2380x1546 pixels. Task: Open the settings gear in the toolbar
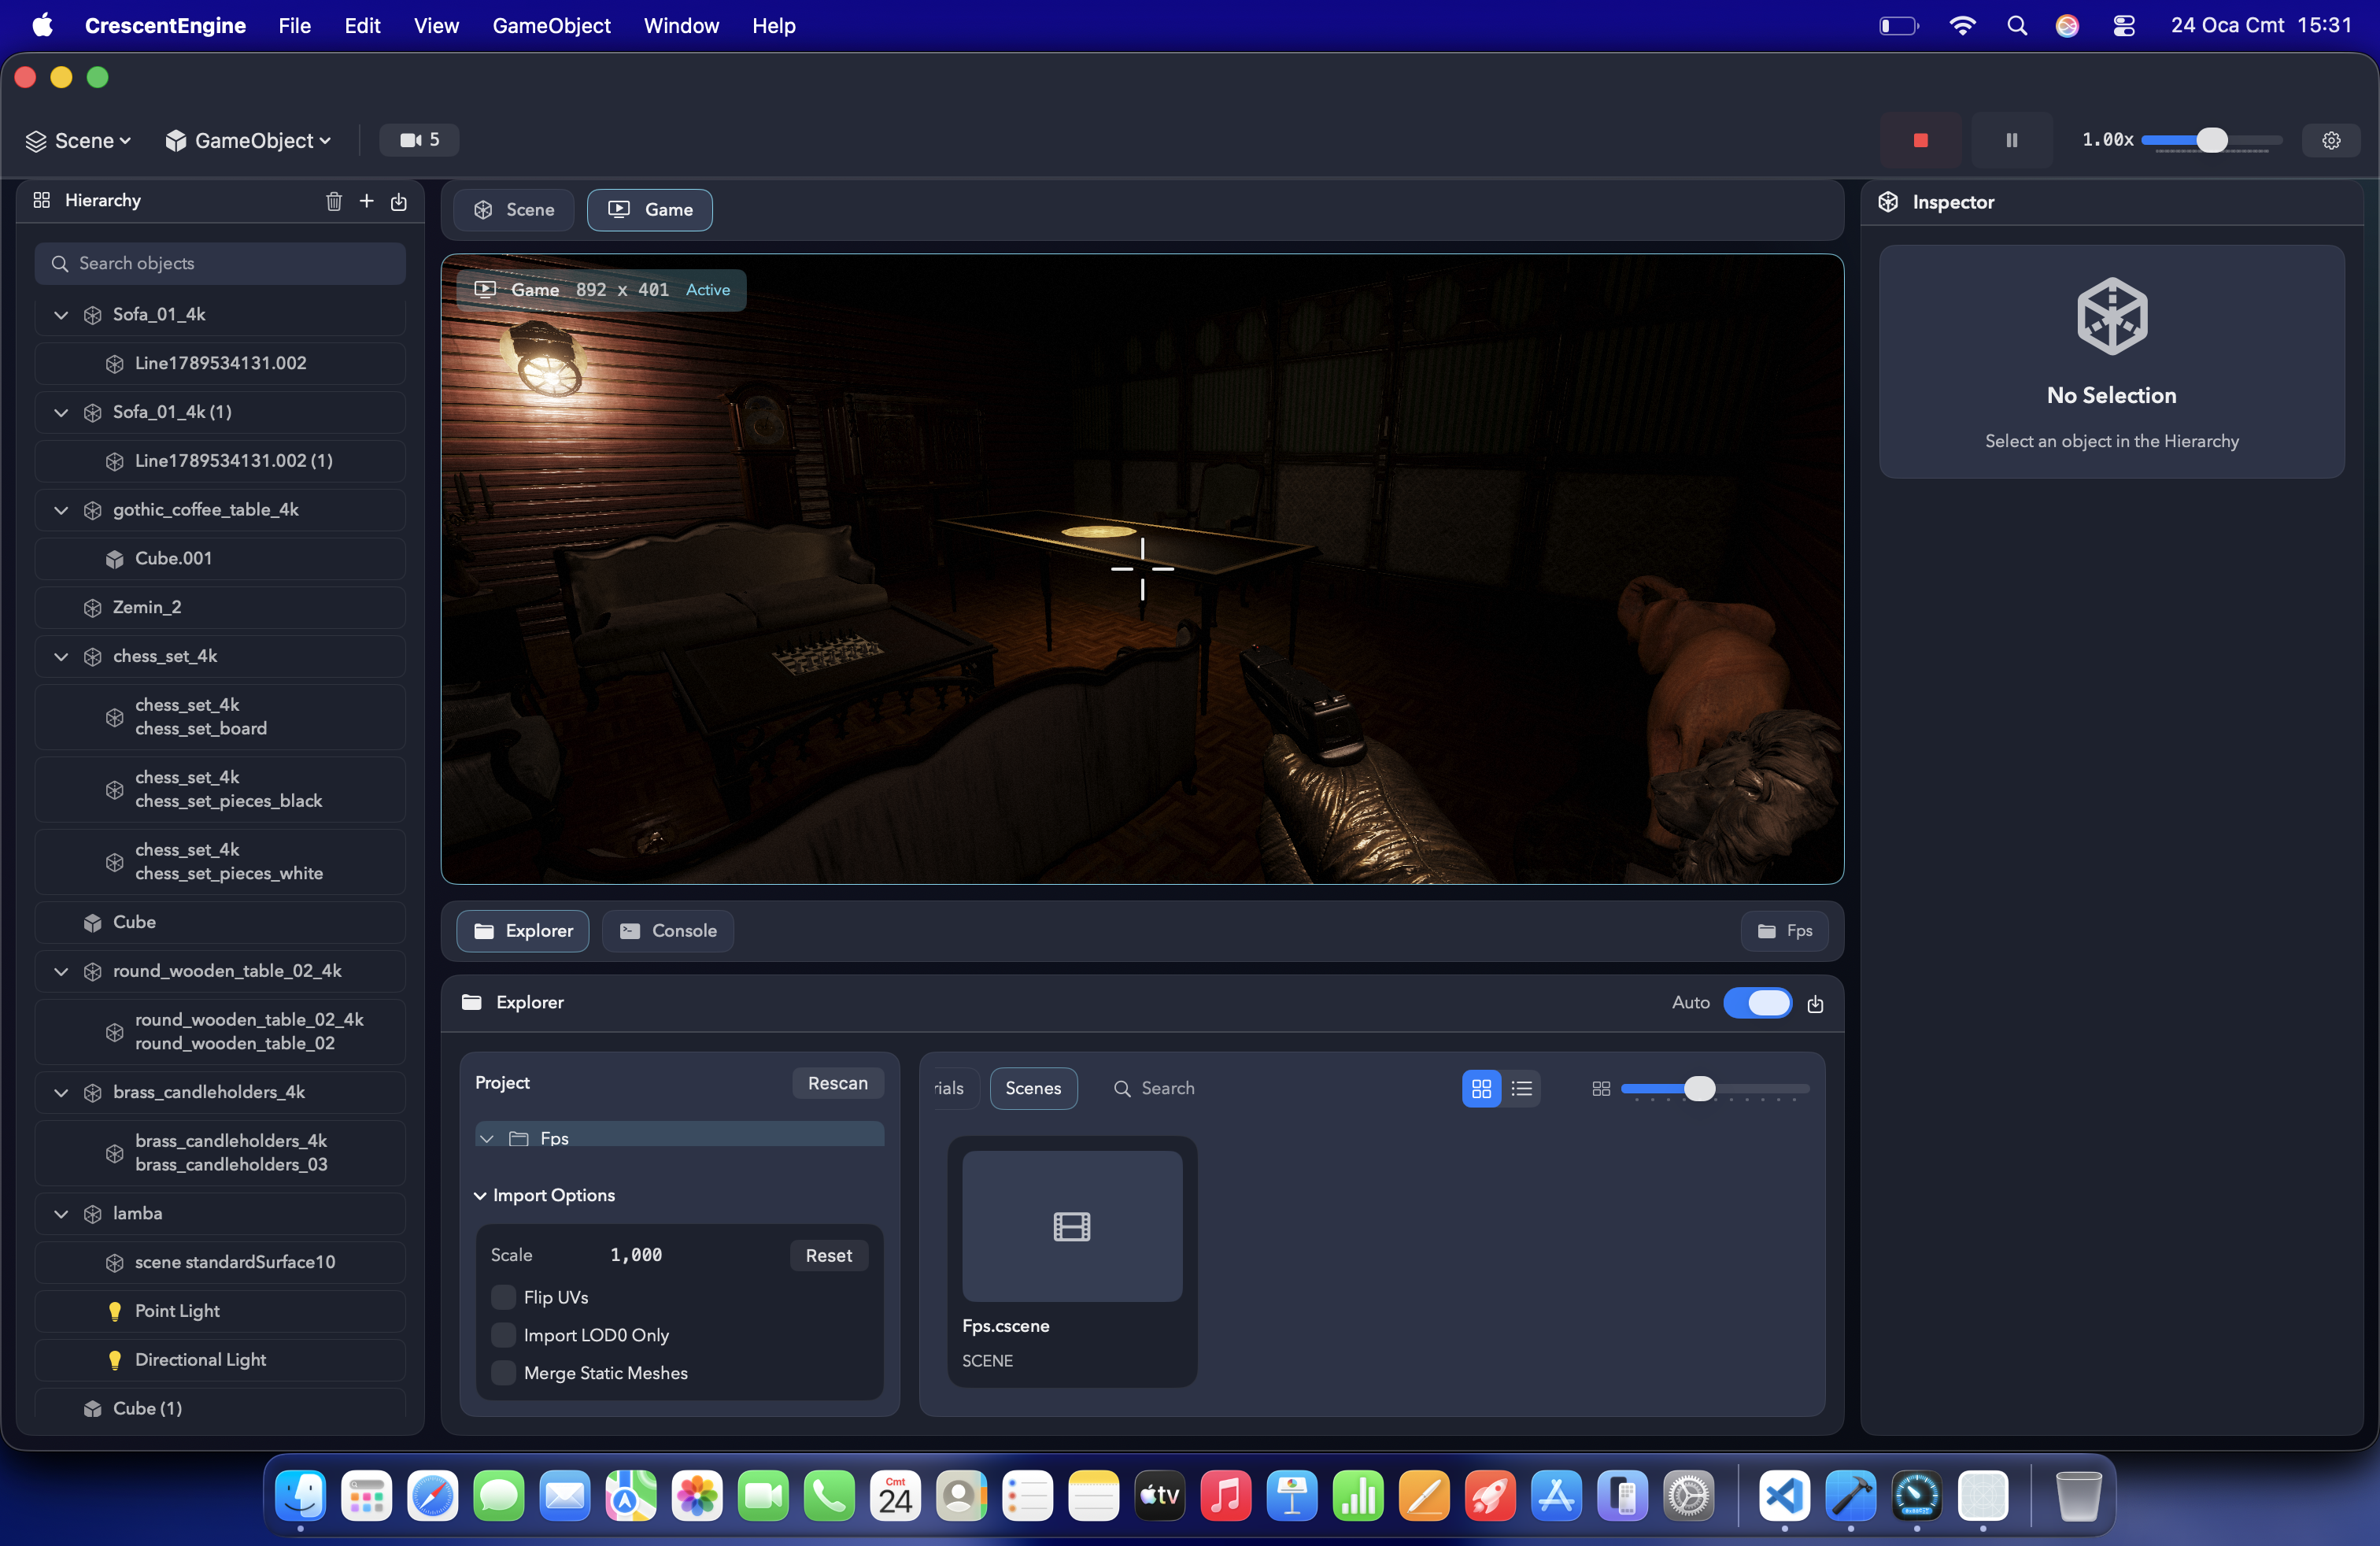click(x=2331, y=140)
